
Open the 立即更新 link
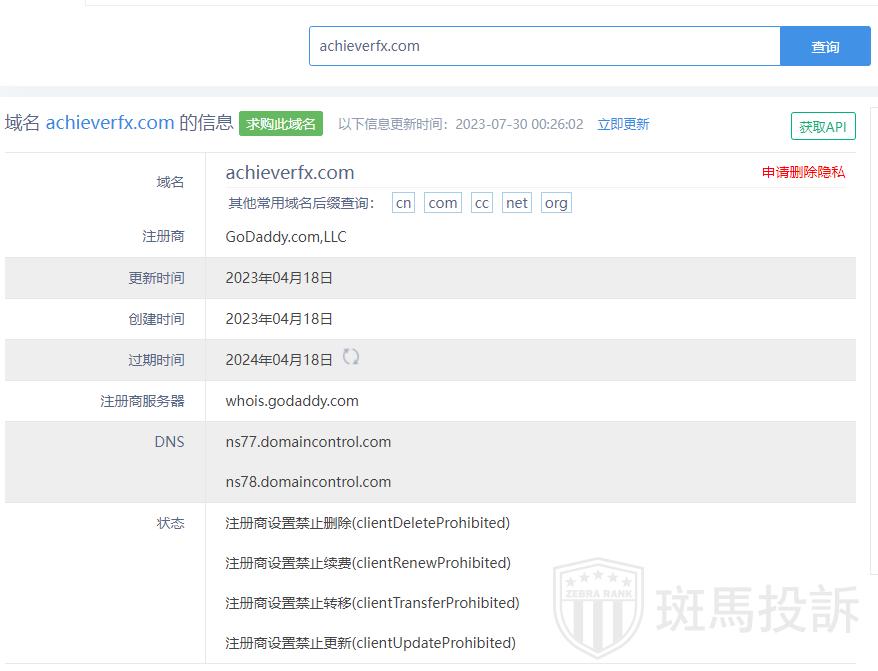pyautogui.click(x=623, y=124)
